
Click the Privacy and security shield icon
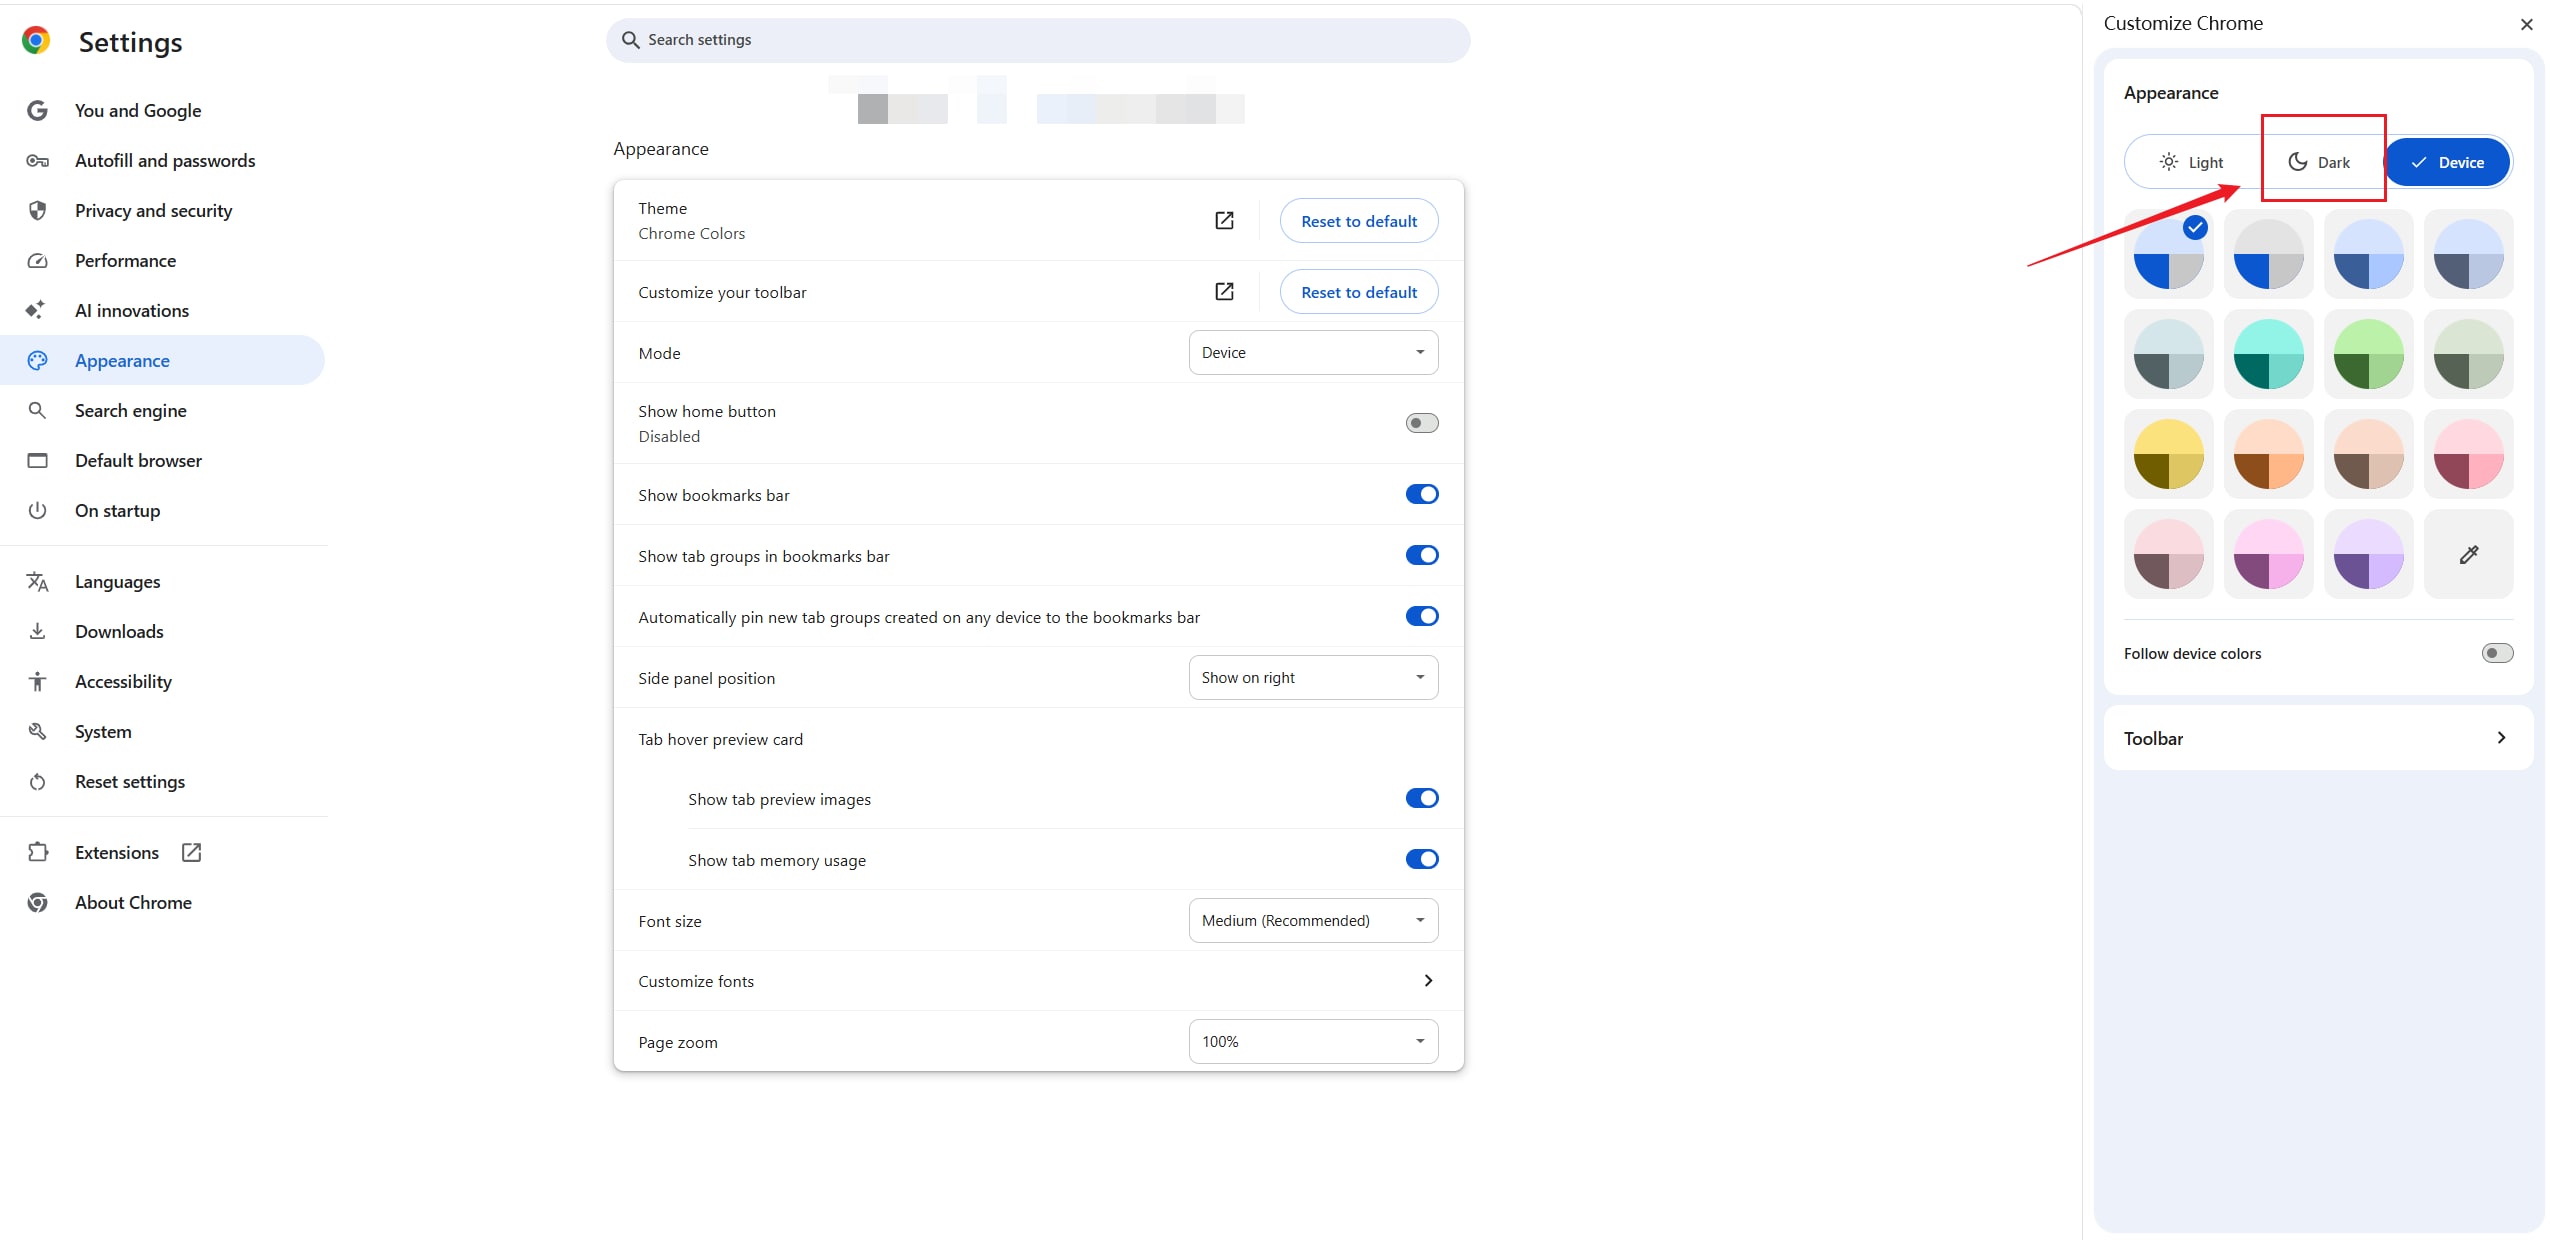38,211
